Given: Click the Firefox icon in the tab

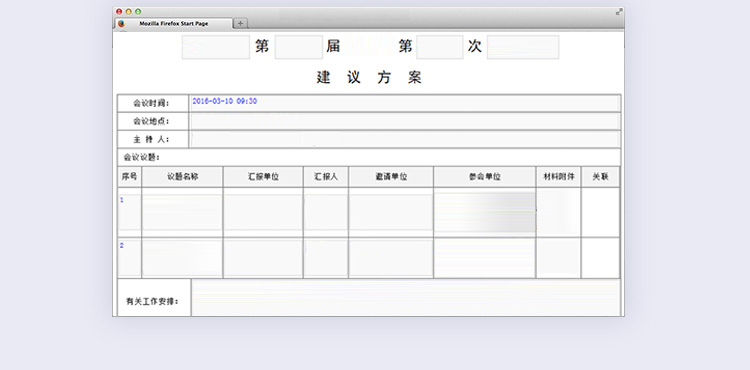Looking at the screenshot, I should click(121, 23).
